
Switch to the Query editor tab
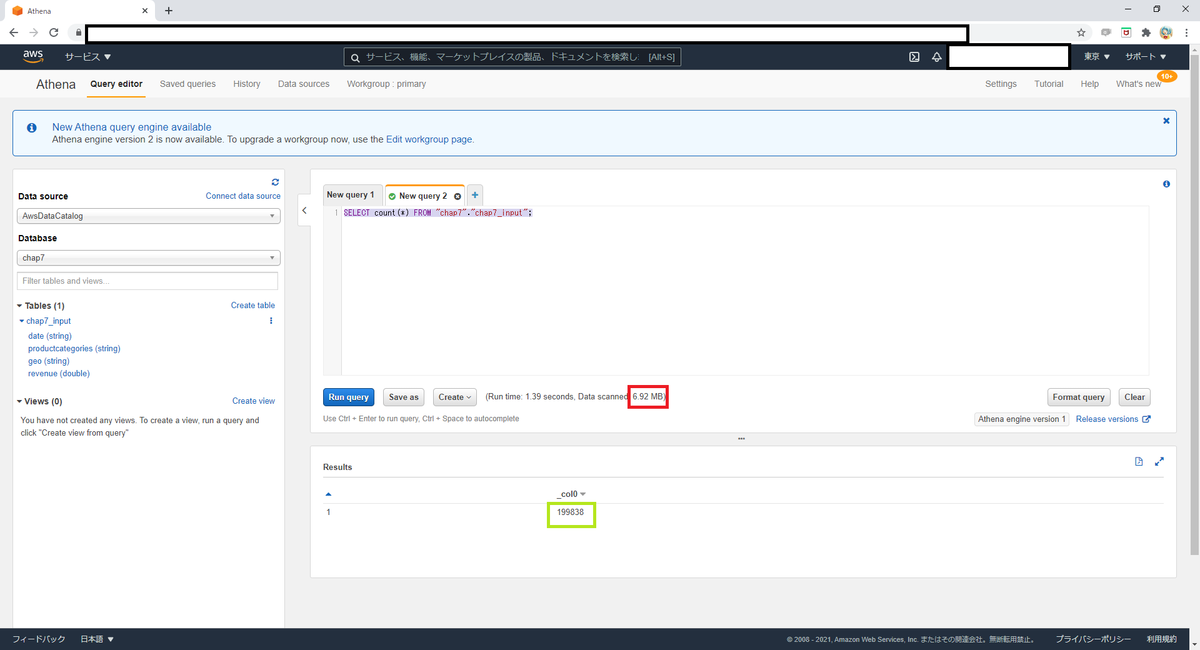click(116, 84)
